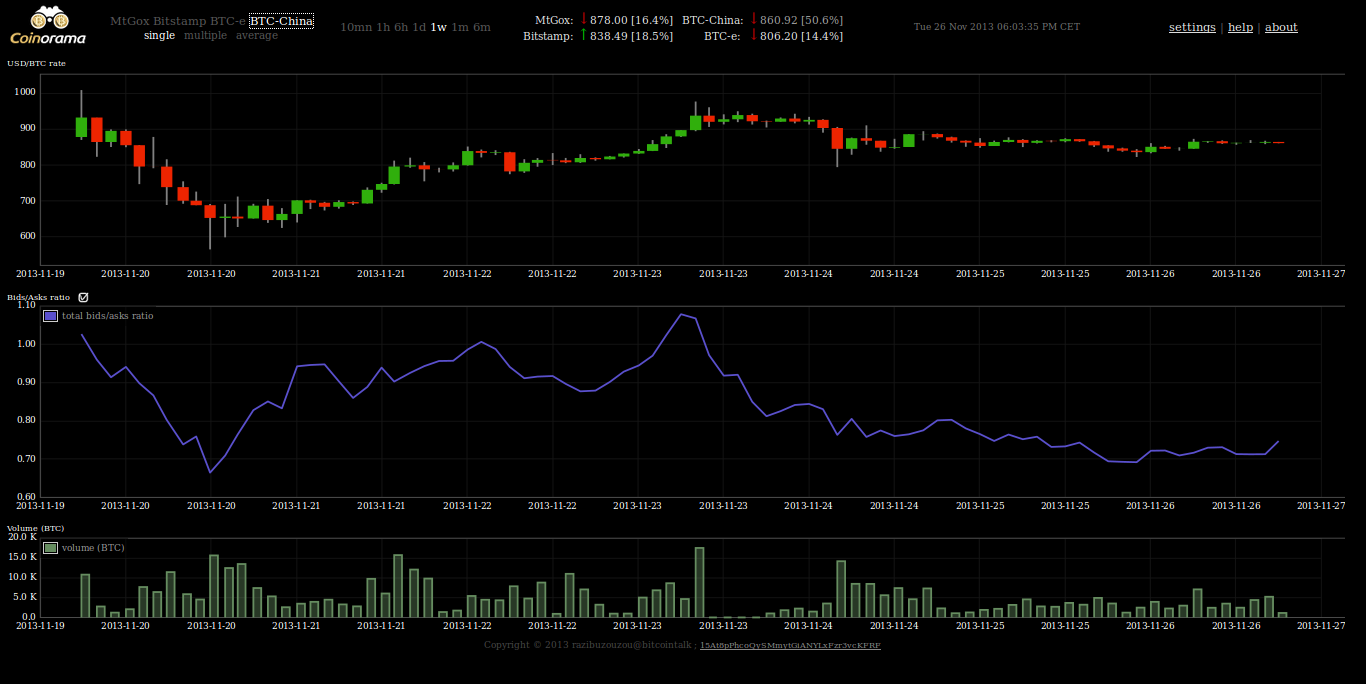Click the BTC-China price 860.92 [50.6%]

(802, 20)
